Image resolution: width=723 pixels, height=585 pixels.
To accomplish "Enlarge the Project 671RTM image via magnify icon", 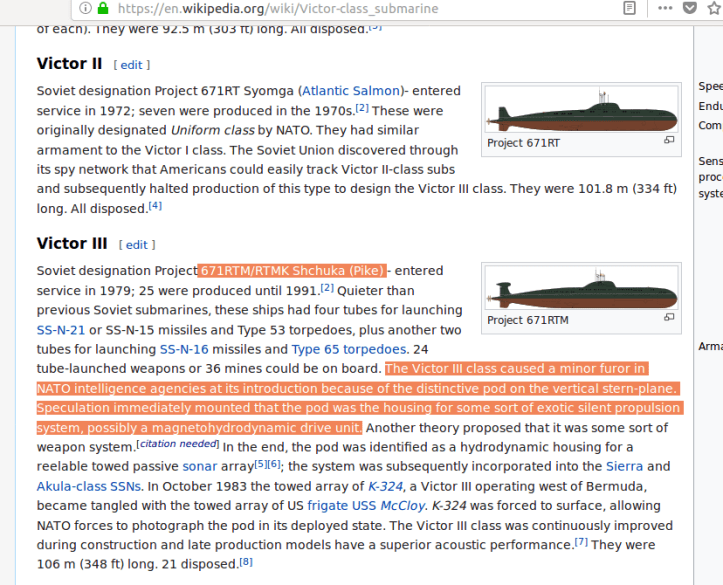I will 669,320.
